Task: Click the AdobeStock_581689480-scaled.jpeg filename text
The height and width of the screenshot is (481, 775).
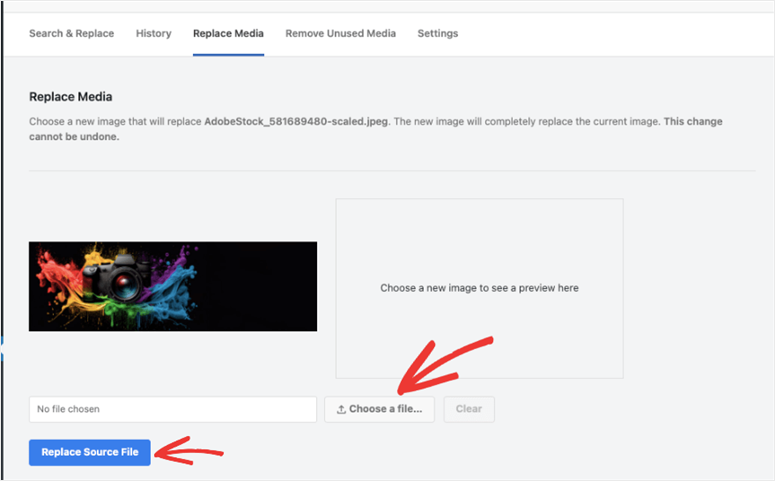Action: click(297, 122)
